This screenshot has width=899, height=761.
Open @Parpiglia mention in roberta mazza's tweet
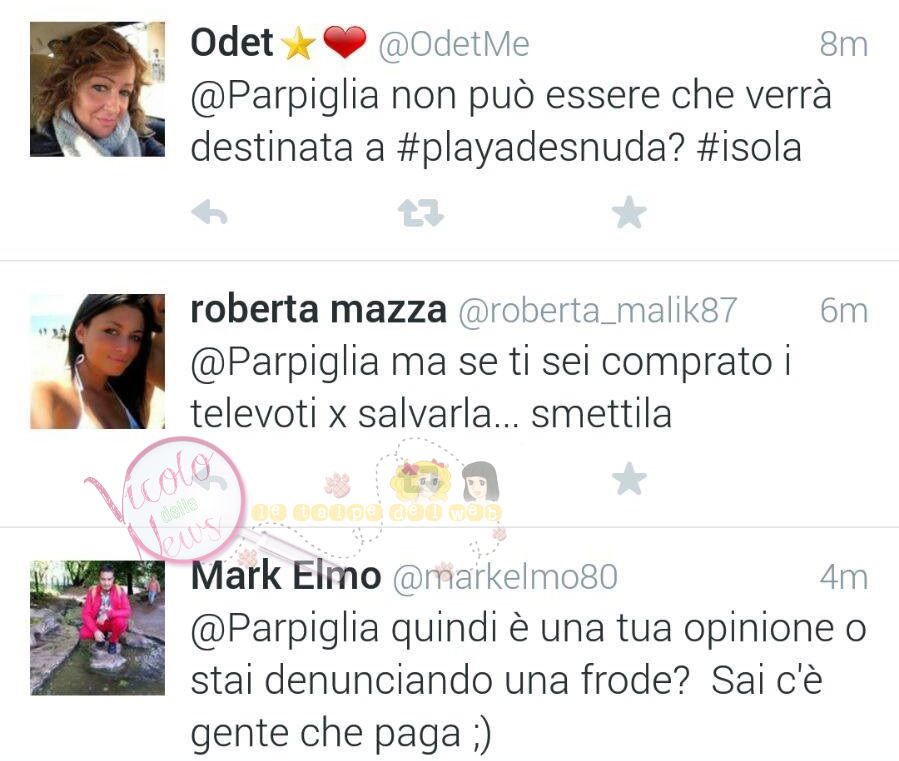[x=285, y=363]
